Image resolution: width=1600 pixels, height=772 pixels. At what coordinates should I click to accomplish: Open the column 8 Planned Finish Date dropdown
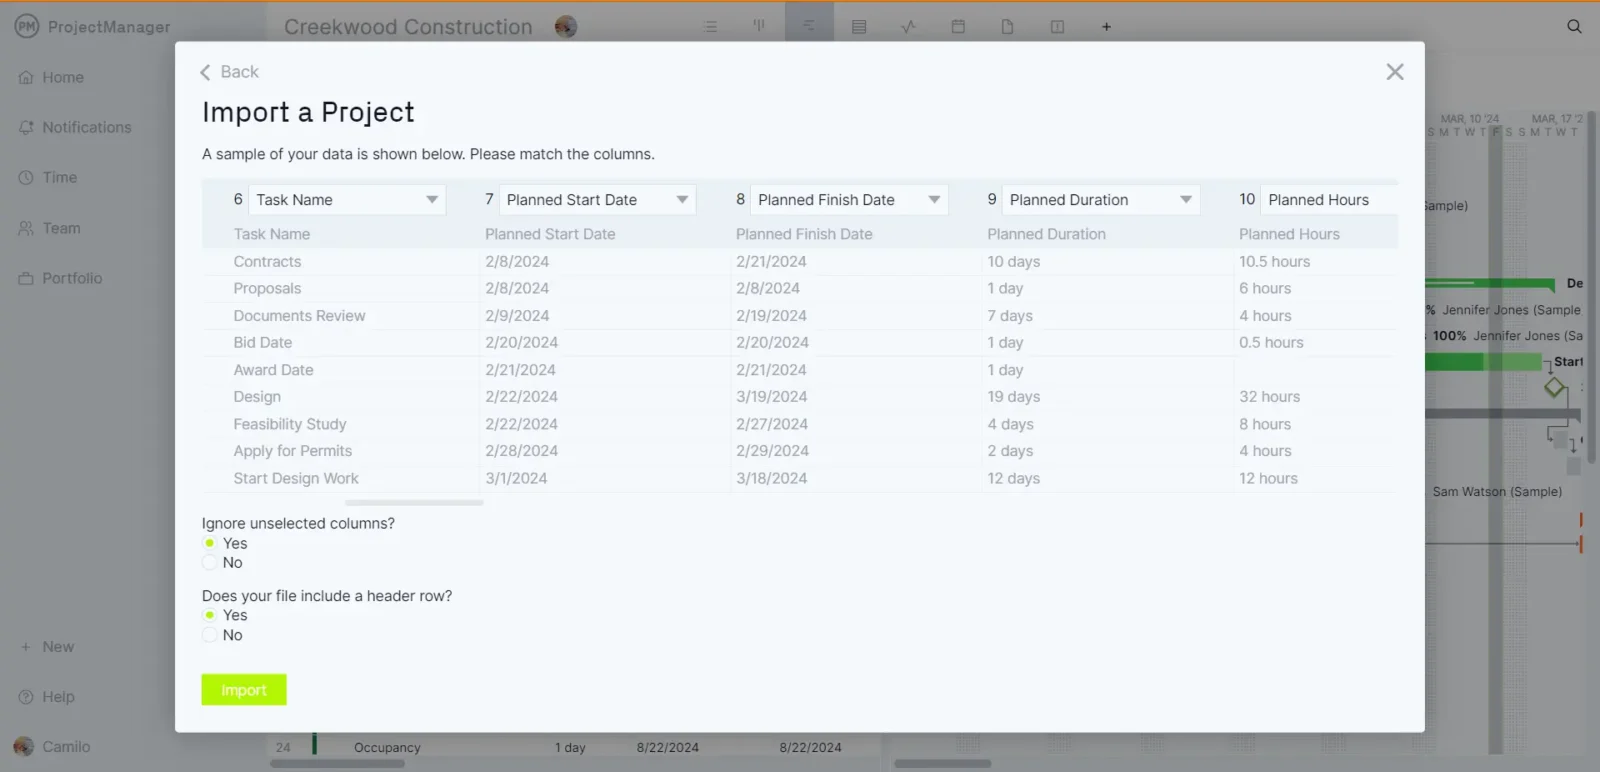point(849,200)
